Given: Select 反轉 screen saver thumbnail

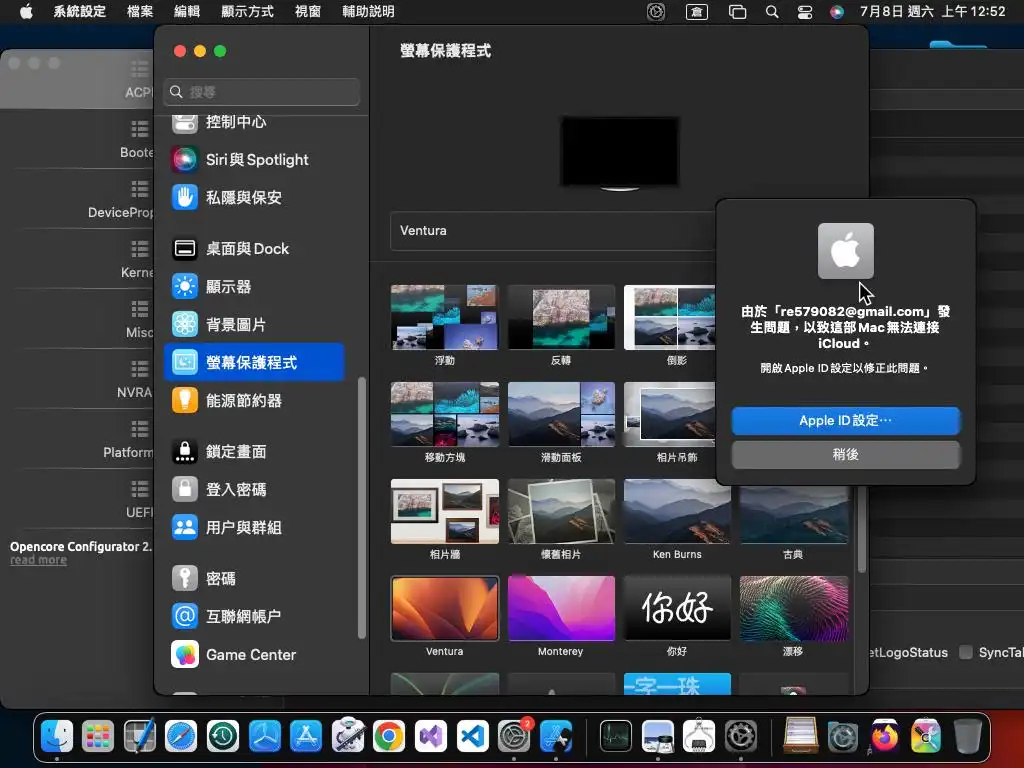Looking at the screenshot, I should click(561, 317).
